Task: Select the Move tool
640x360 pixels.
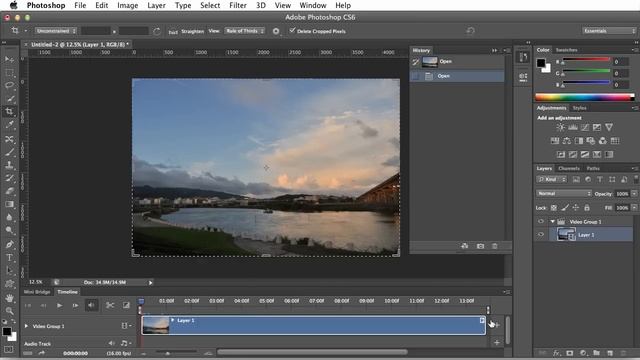Action: [9, 60]
